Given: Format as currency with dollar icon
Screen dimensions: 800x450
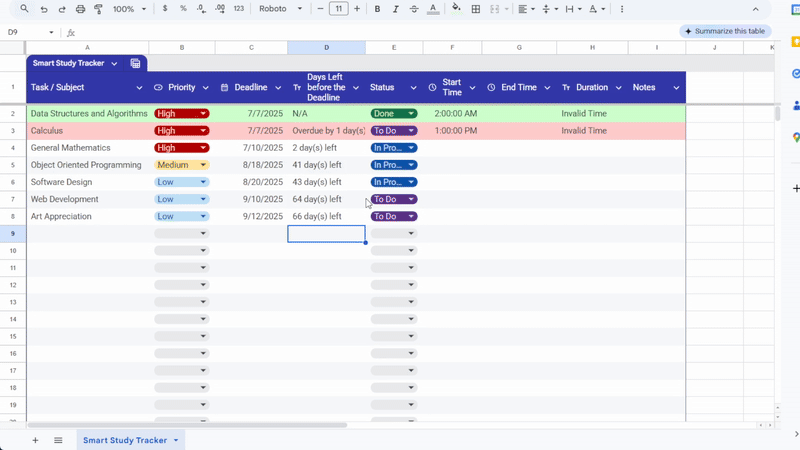Looking at the screenshot, I should 165,9.
